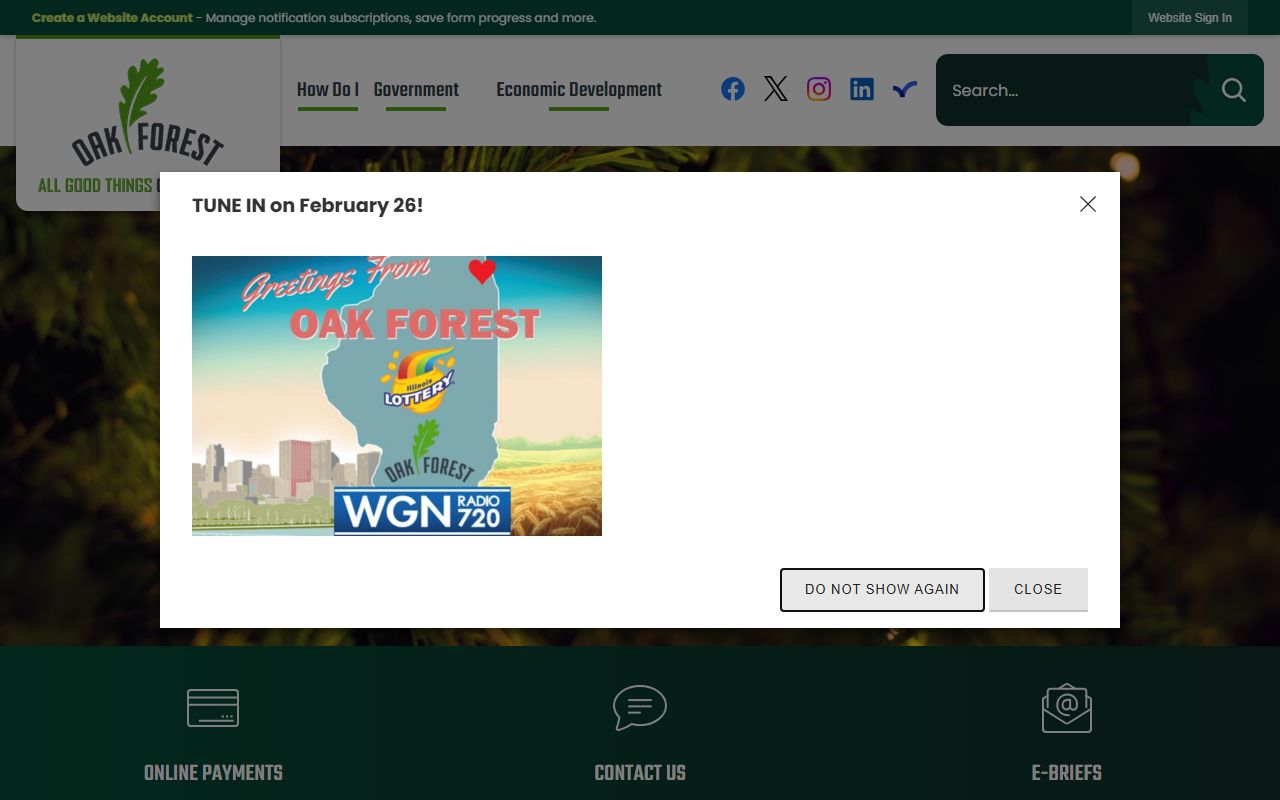
Task: Click the blue checkmark social icon
Action: coord(905,90)
